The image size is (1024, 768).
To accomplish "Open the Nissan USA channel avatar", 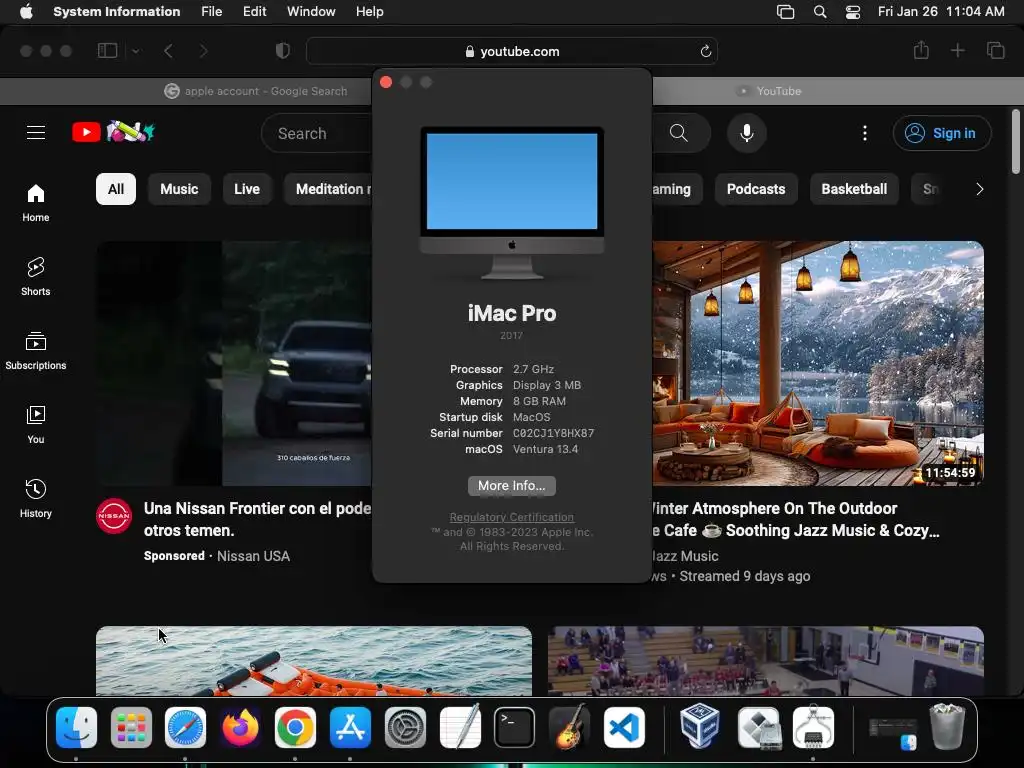I will 114,515.
